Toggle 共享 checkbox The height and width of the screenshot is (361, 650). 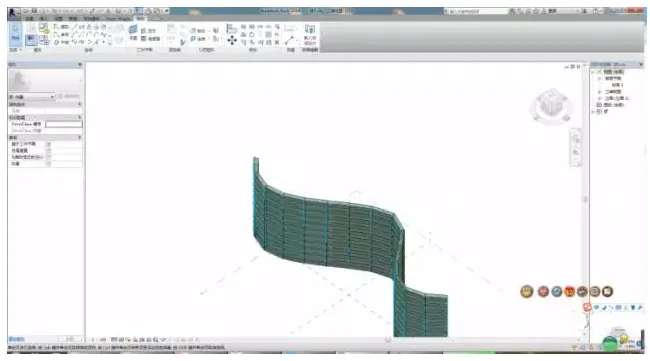(x=48, y=164)
